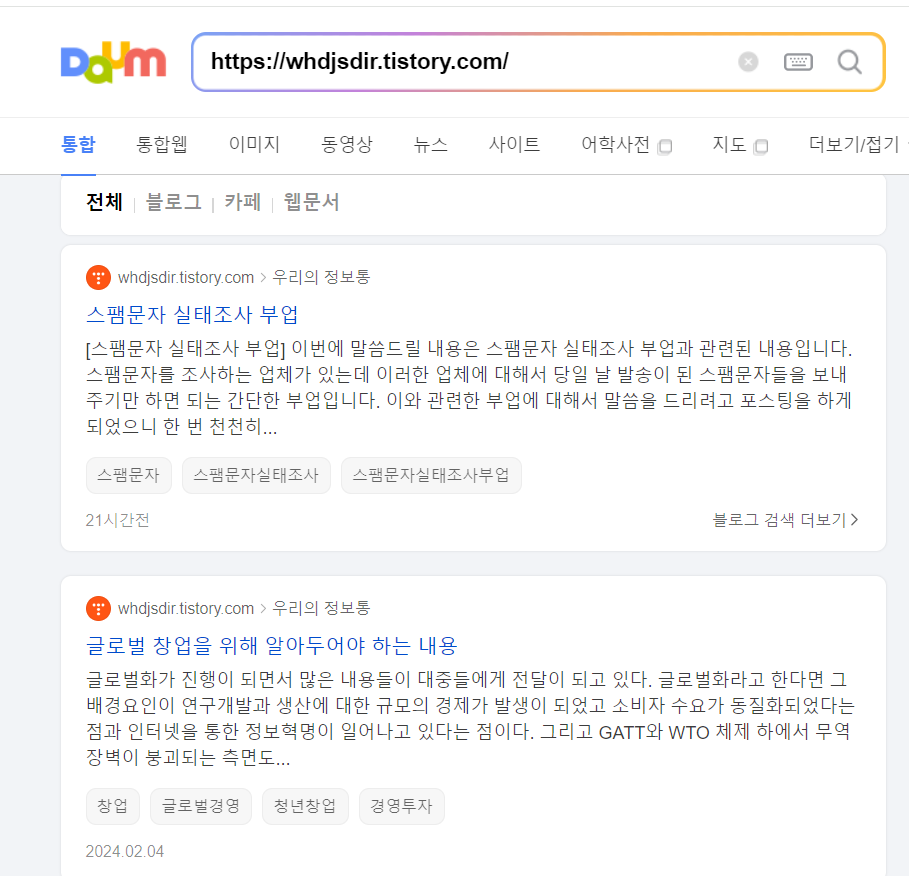The height and width of the screenshot is (876, 909).
Task: Open 블로그 검색 더보기 link
Action: [x=786, y=520]
